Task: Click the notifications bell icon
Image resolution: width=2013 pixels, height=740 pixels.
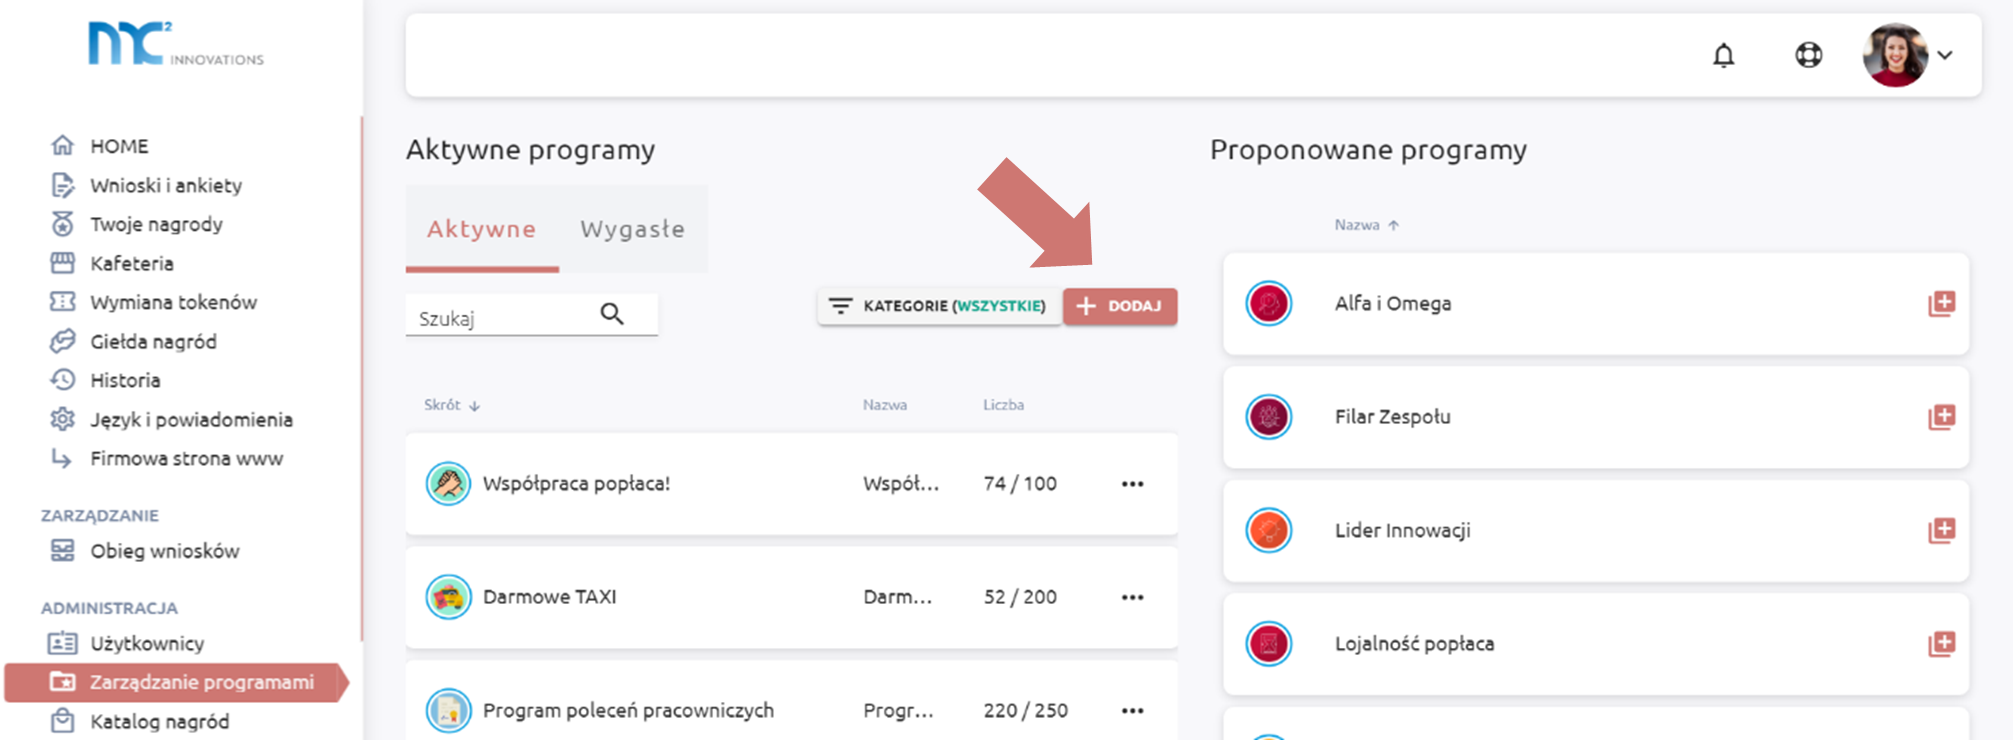Action: click(x=1723, y=55)
